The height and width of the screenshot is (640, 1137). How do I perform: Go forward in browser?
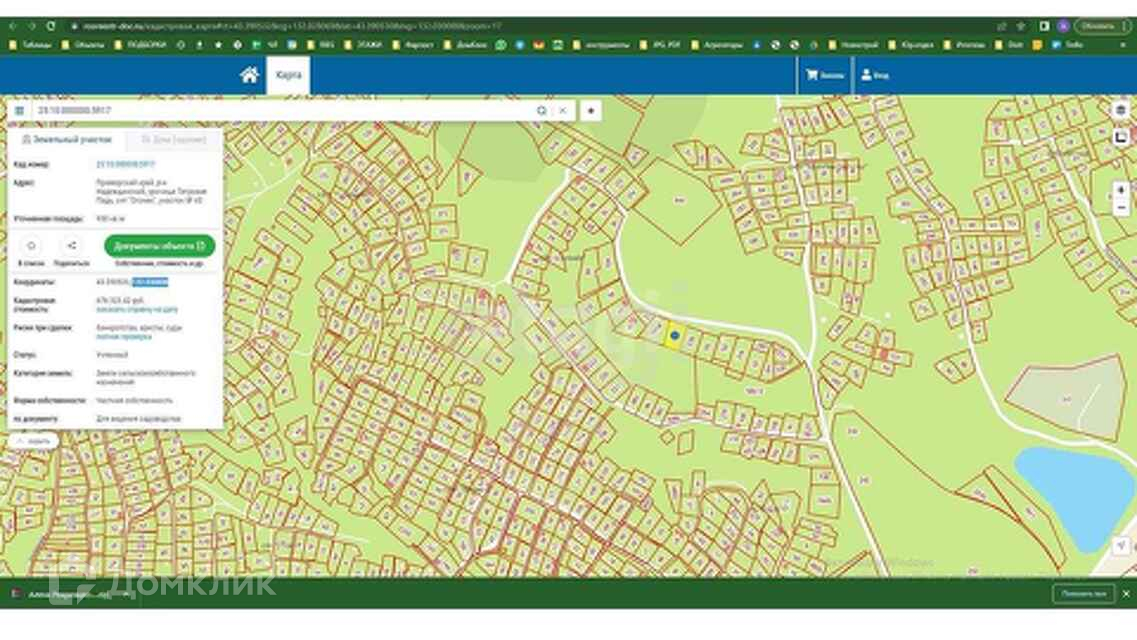tap(32, 26)
